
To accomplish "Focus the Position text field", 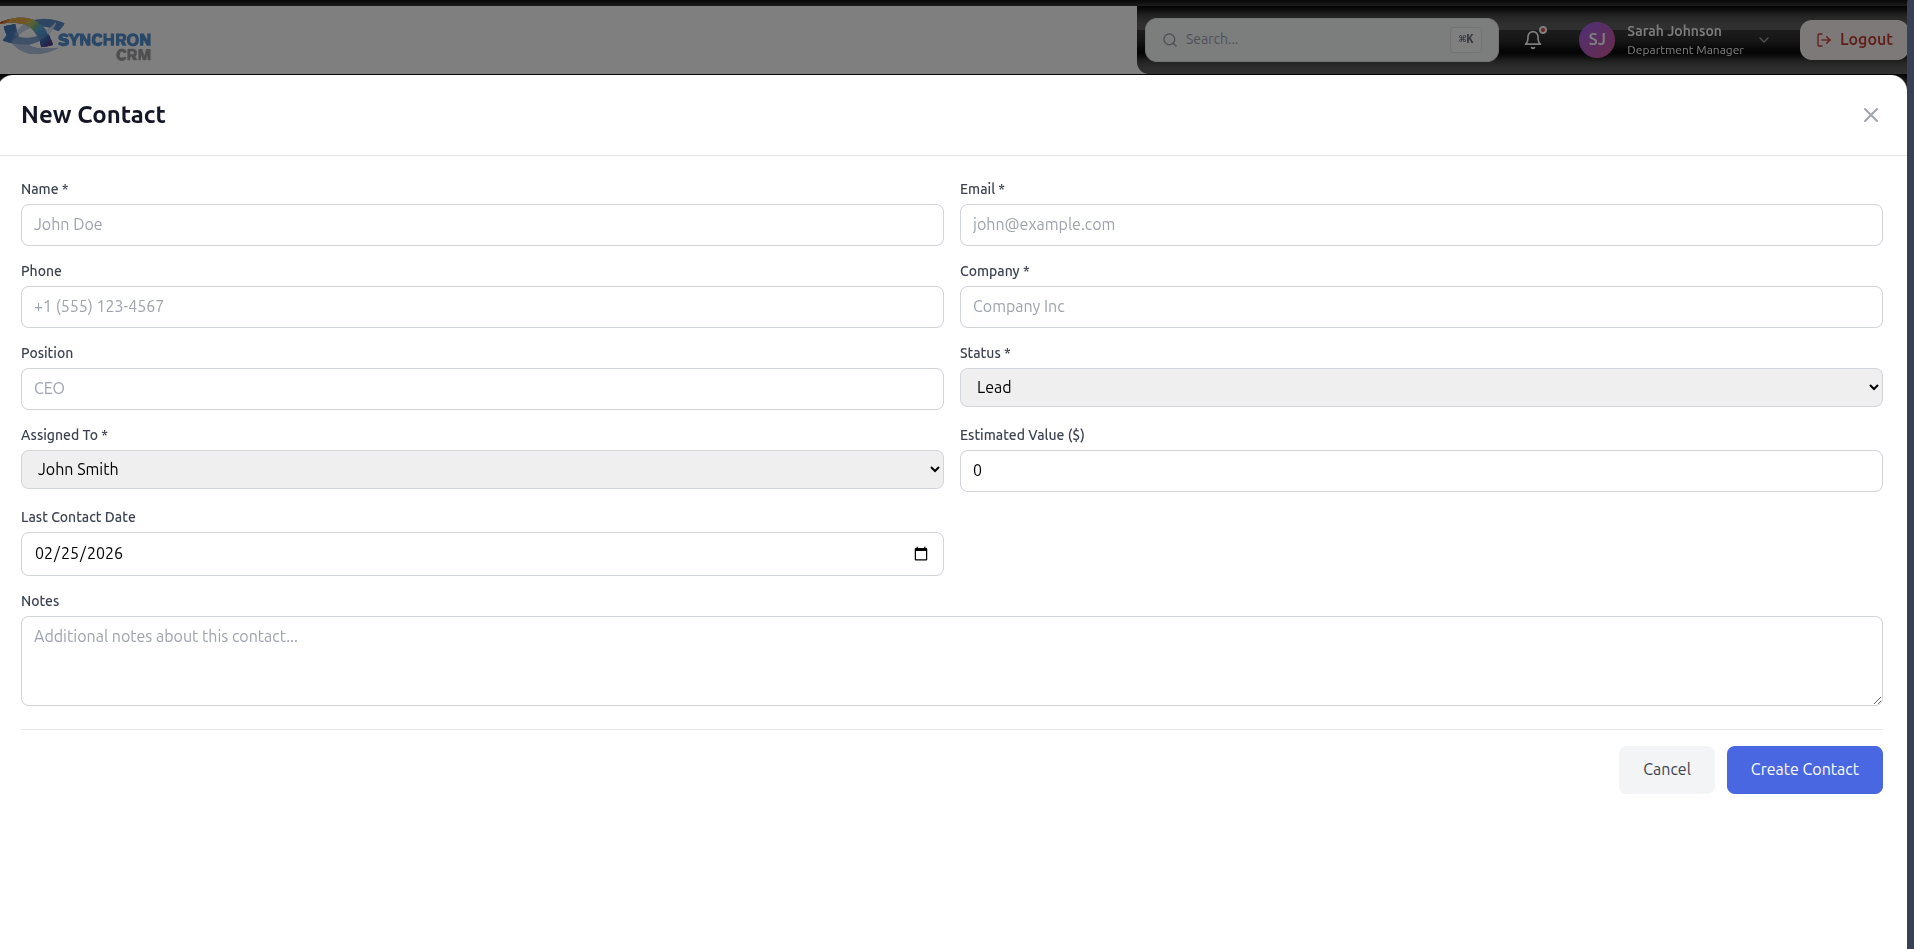I will click(x=481, y=389).
